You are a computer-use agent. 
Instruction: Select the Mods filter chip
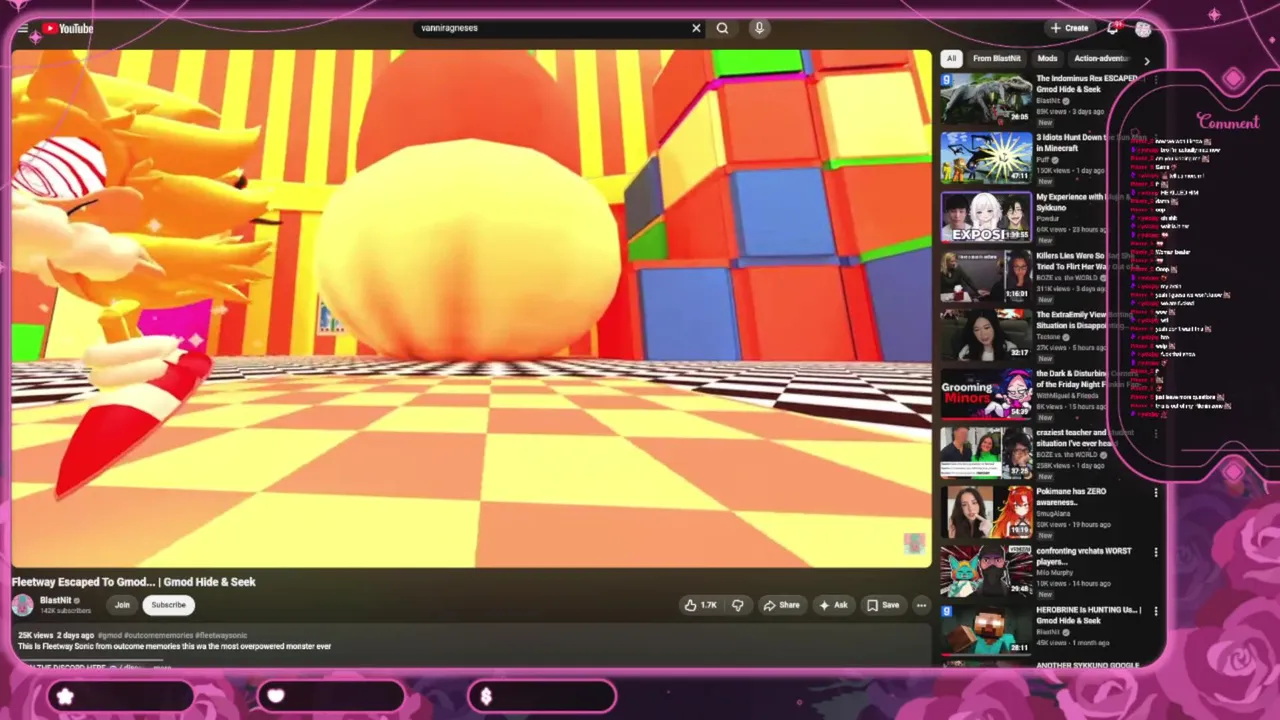(1047, 58)
